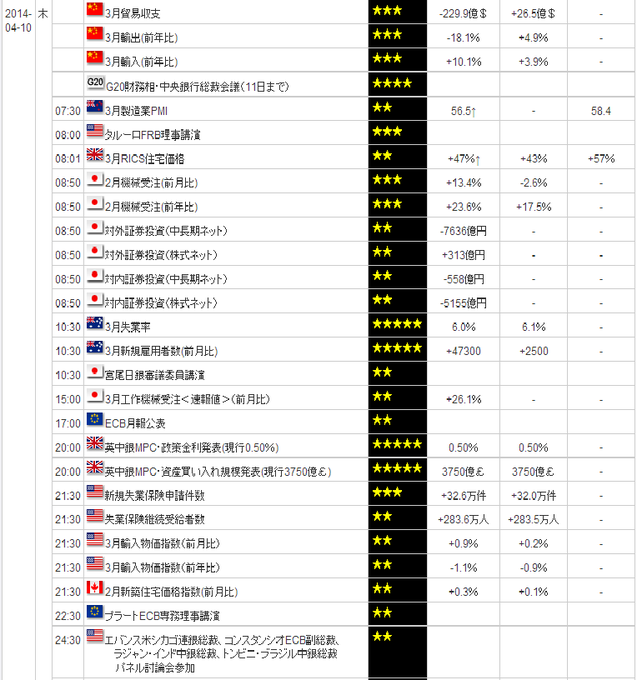Click four-star rating for G20 meeting

pos(392,83)
